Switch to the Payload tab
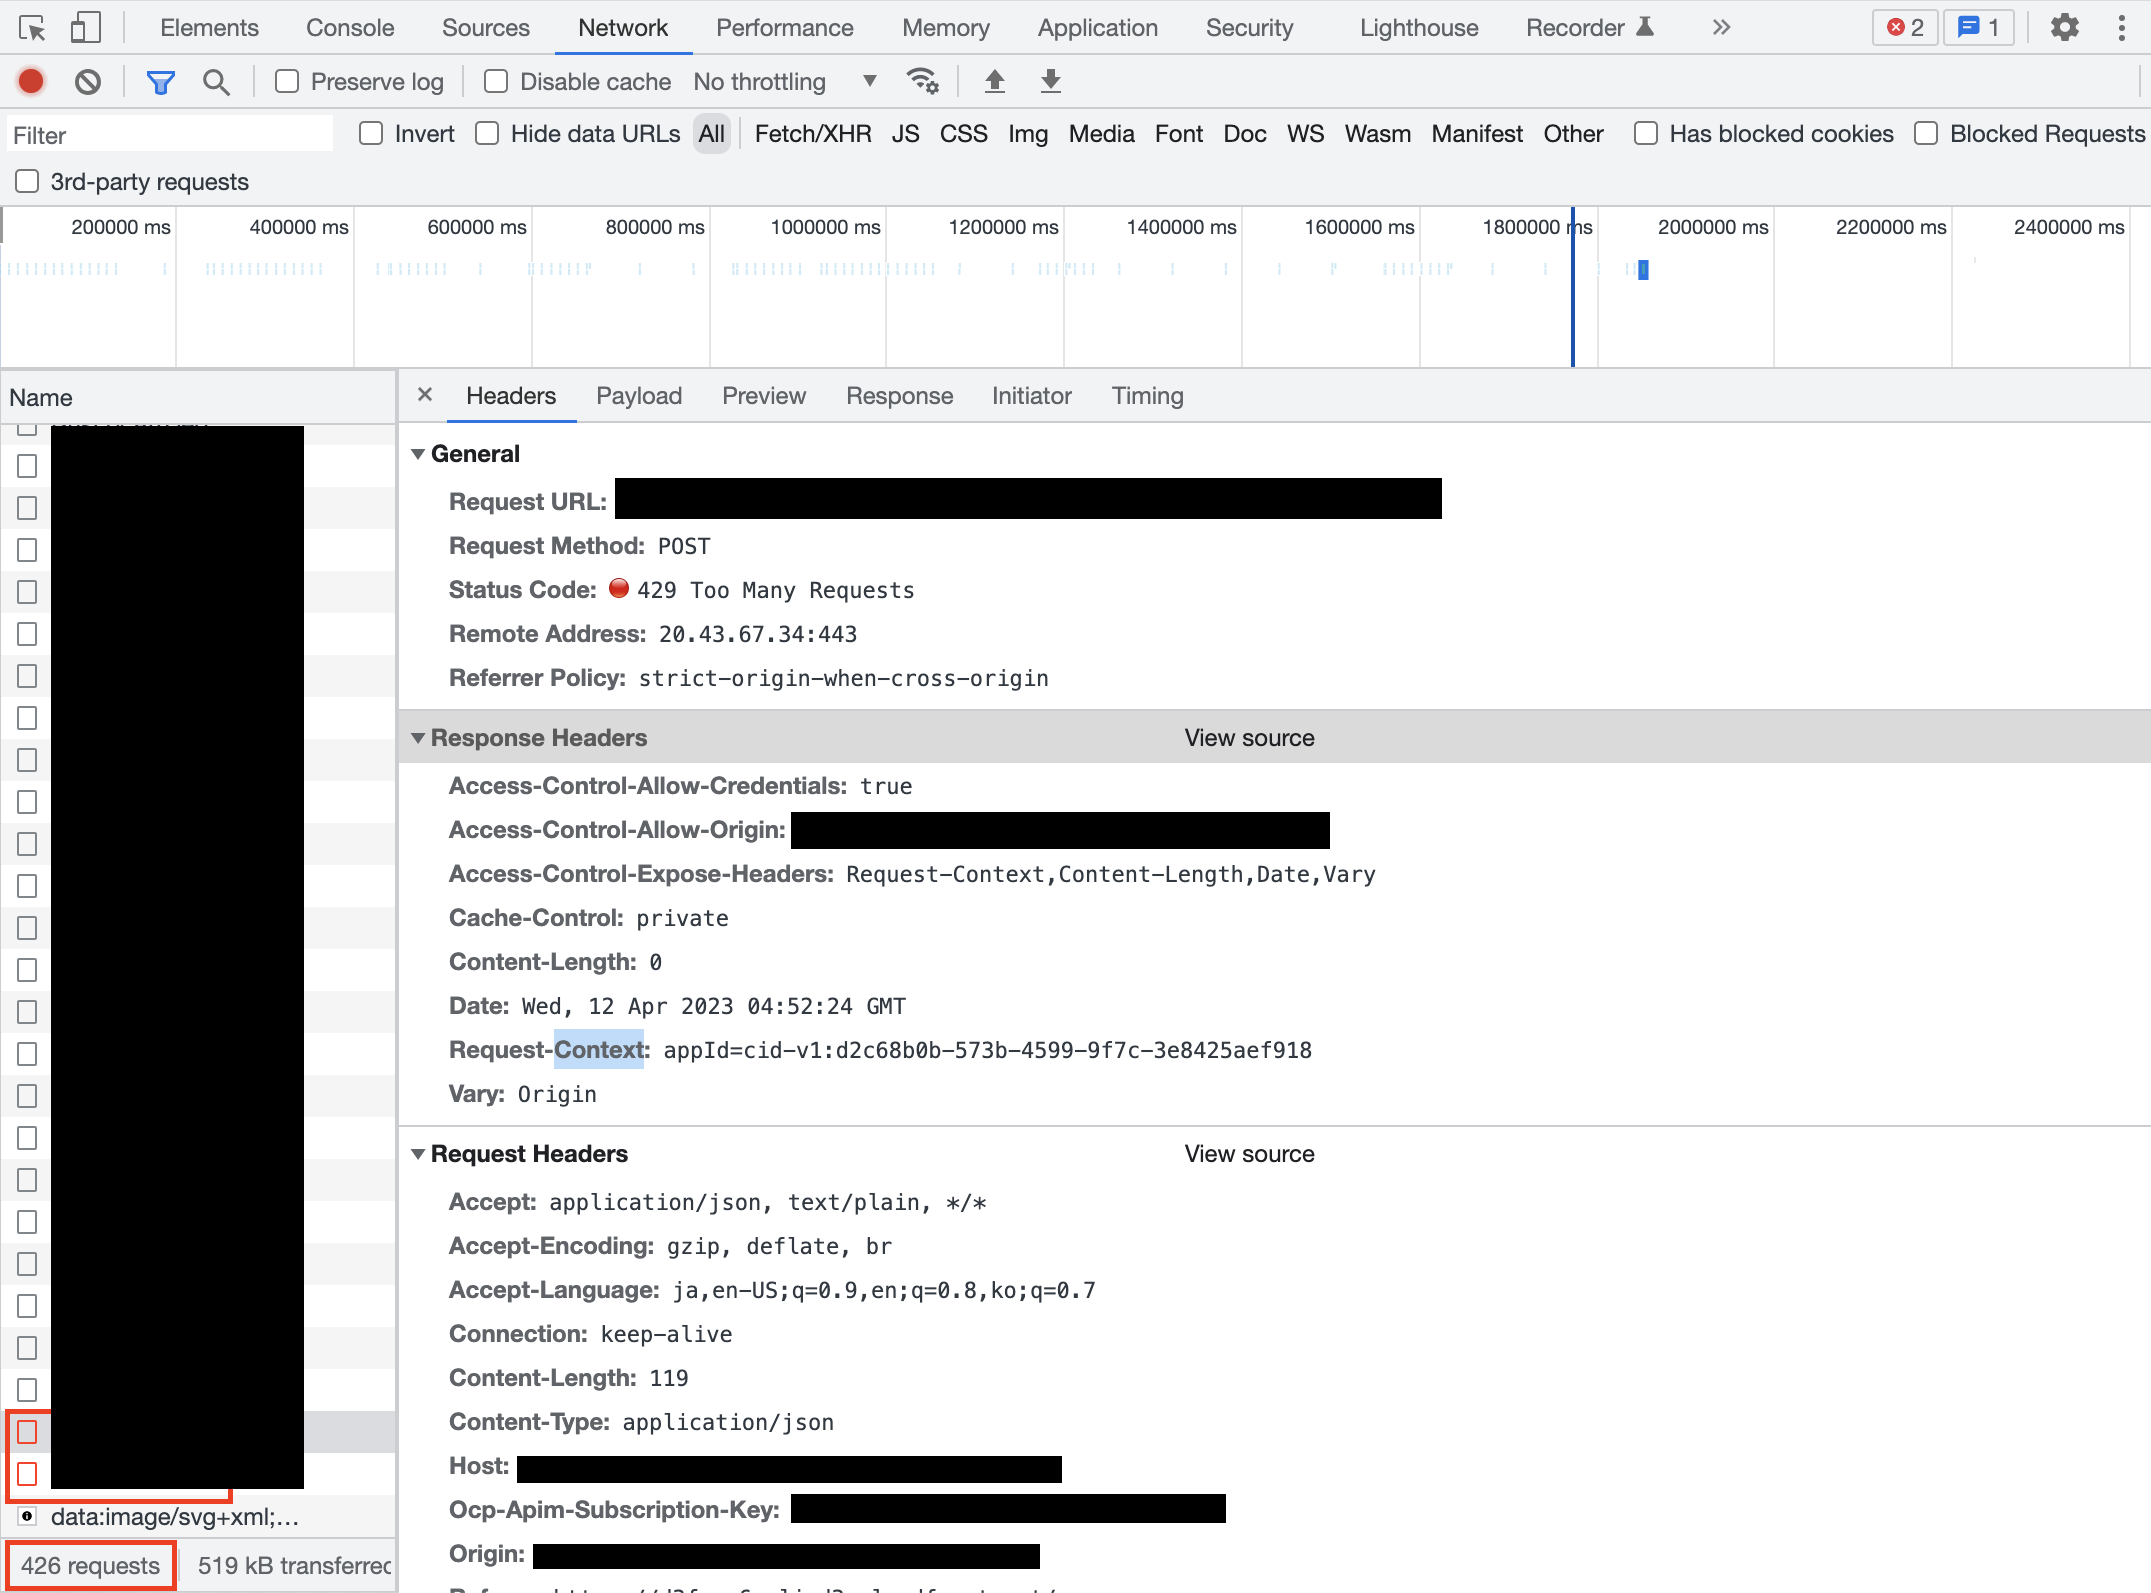 639,395
